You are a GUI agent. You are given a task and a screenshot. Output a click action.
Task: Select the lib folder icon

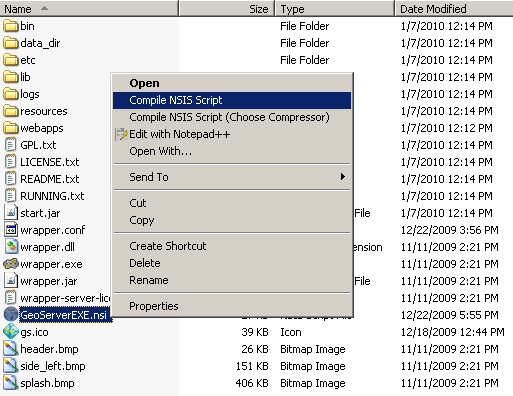coord(11,77)
